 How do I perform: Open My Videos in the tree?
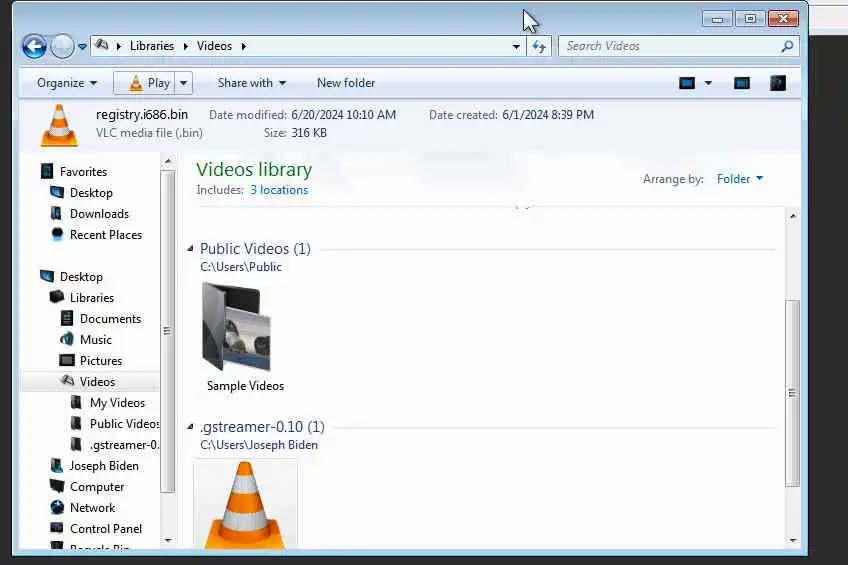coord(117,403)
